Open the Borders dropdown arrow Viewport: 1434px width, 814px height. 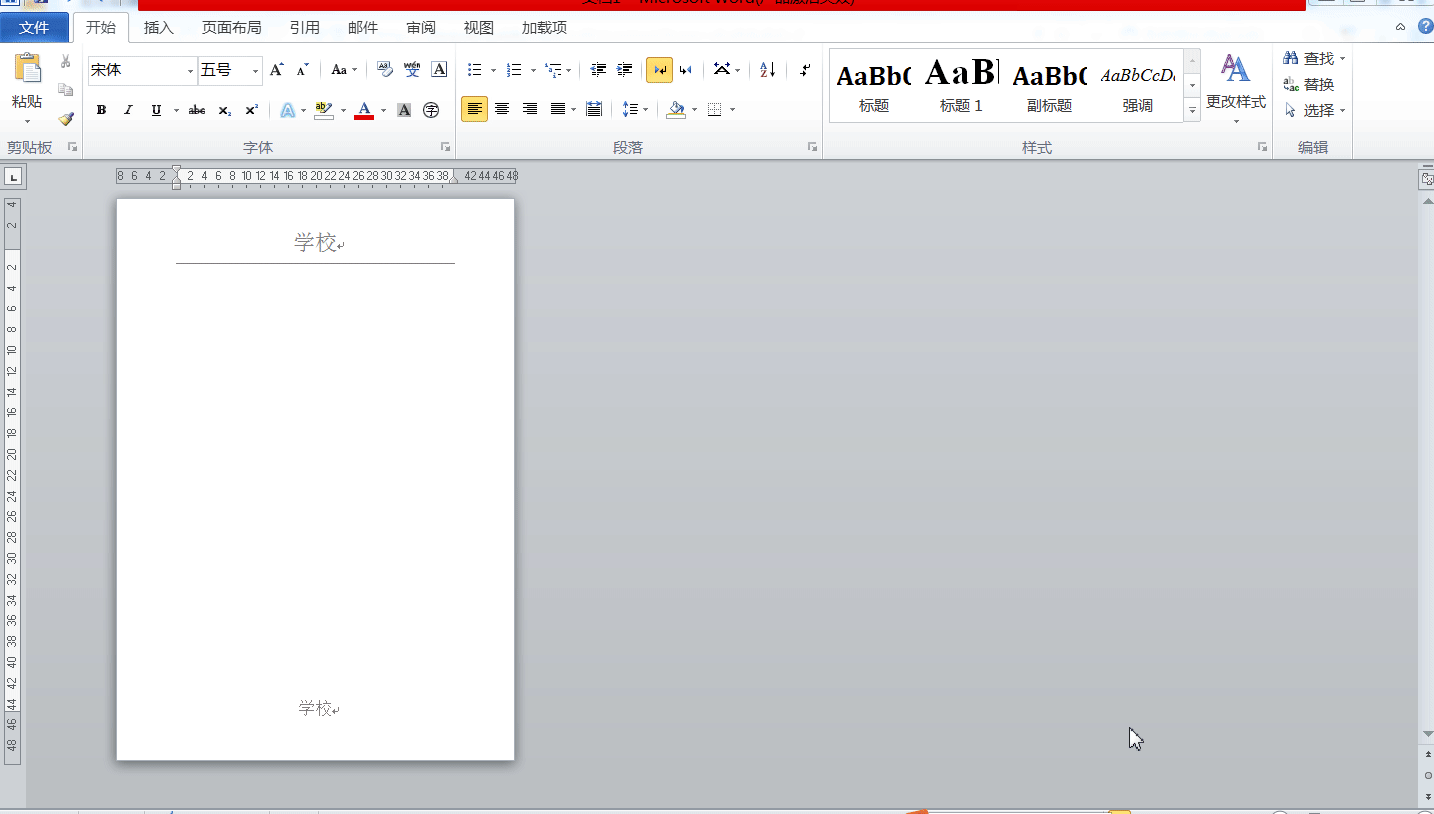733,110
